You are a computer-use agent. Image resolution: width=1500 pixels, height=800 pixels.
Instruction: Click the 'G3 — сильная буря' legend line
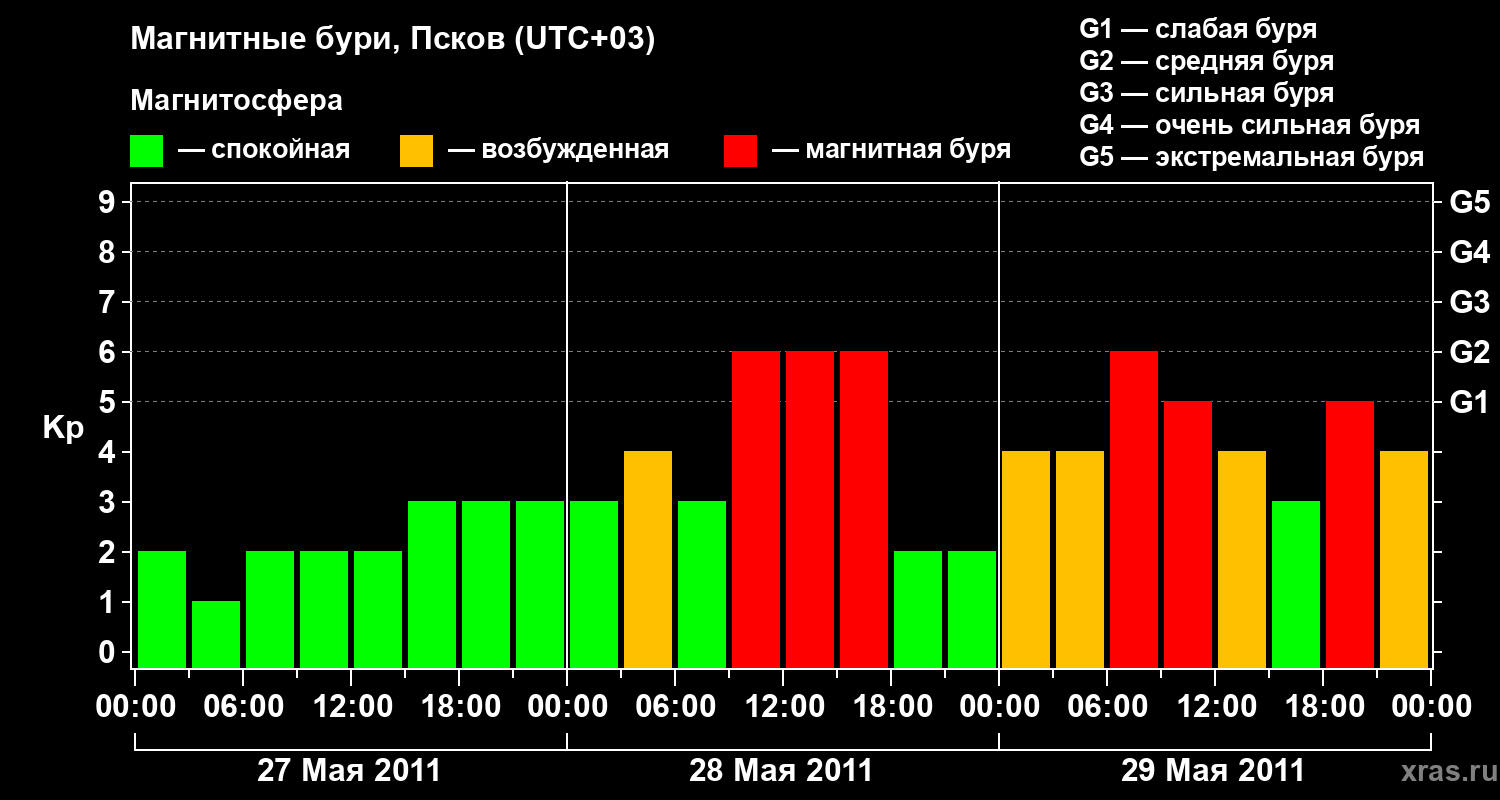tap(1206, 93)
